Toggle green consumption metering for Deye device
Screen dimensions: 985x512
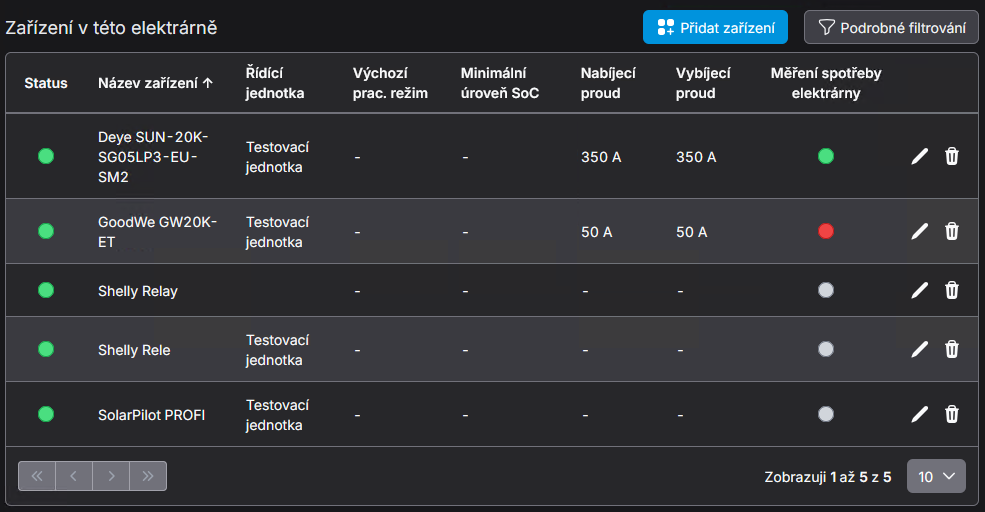point(825,156)
